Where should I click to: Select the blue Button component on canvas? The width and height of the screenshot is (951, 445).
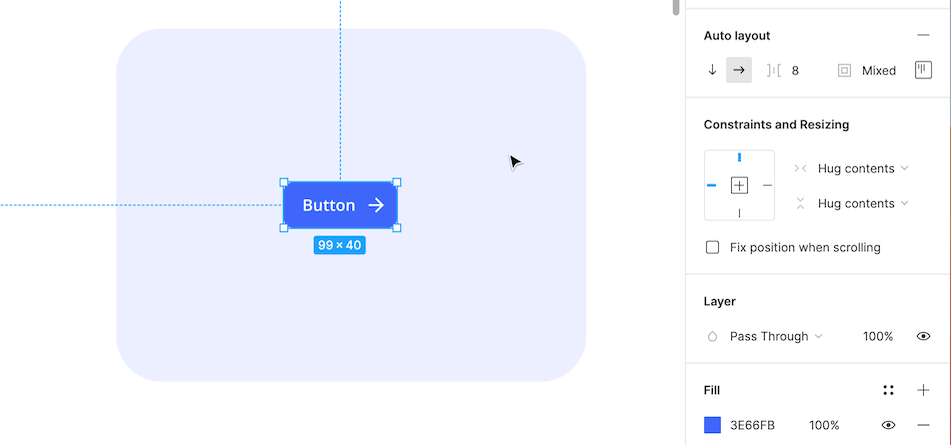(x=340, y=205)
